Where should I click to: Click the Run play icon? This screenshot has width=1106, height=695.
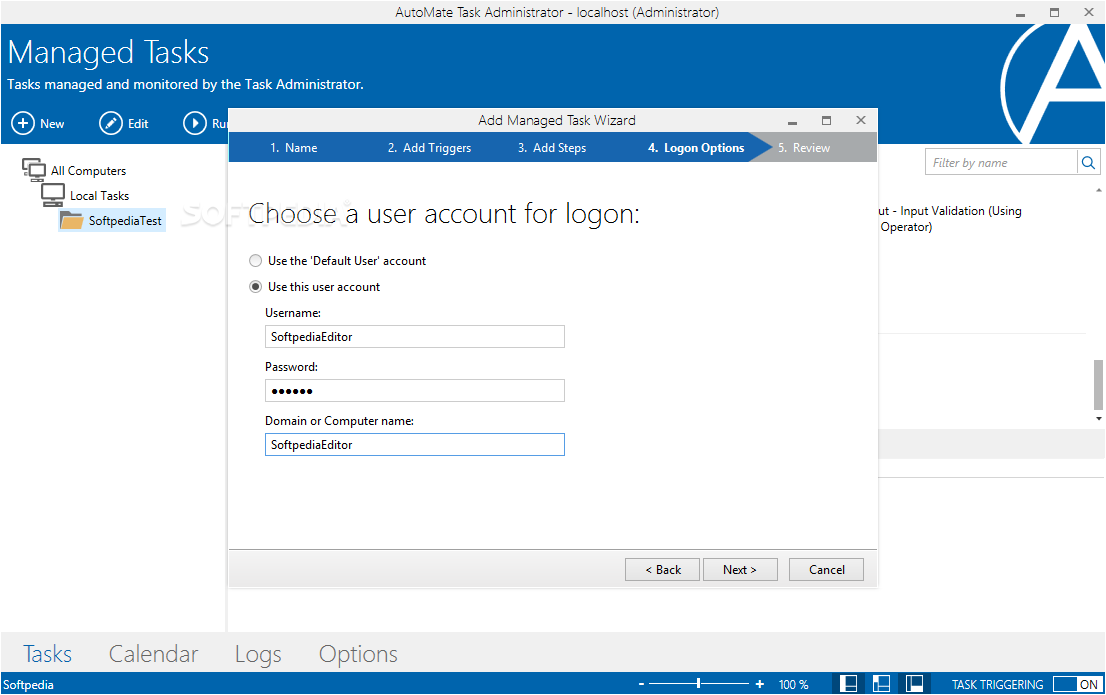[195, 123]
